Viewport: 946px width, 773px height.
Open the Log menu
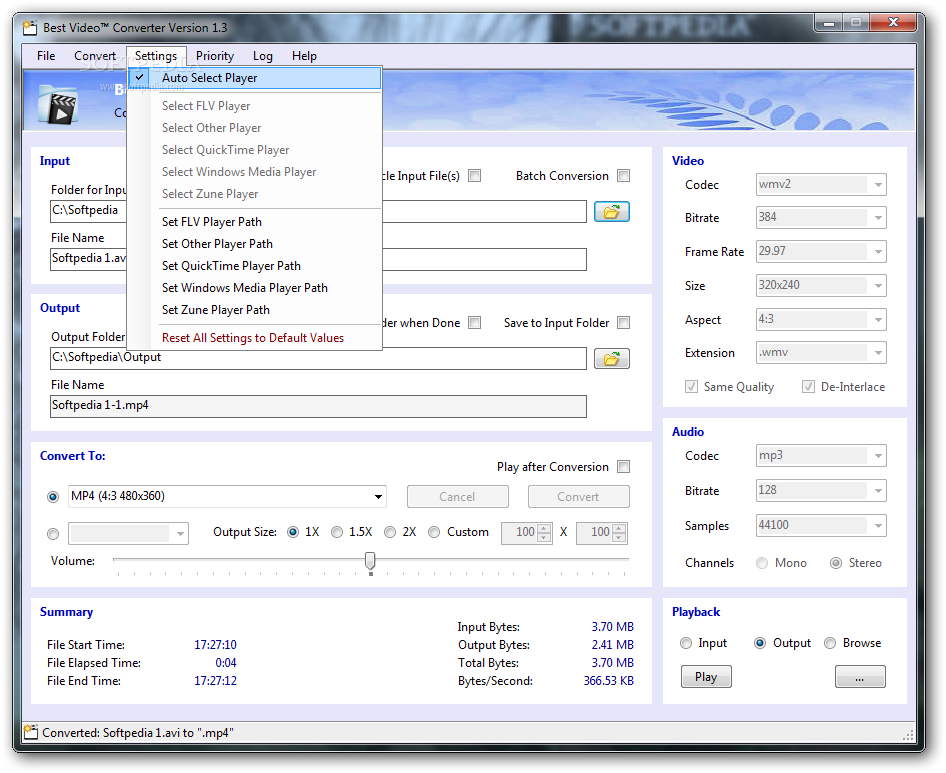[x=262, y=56]
